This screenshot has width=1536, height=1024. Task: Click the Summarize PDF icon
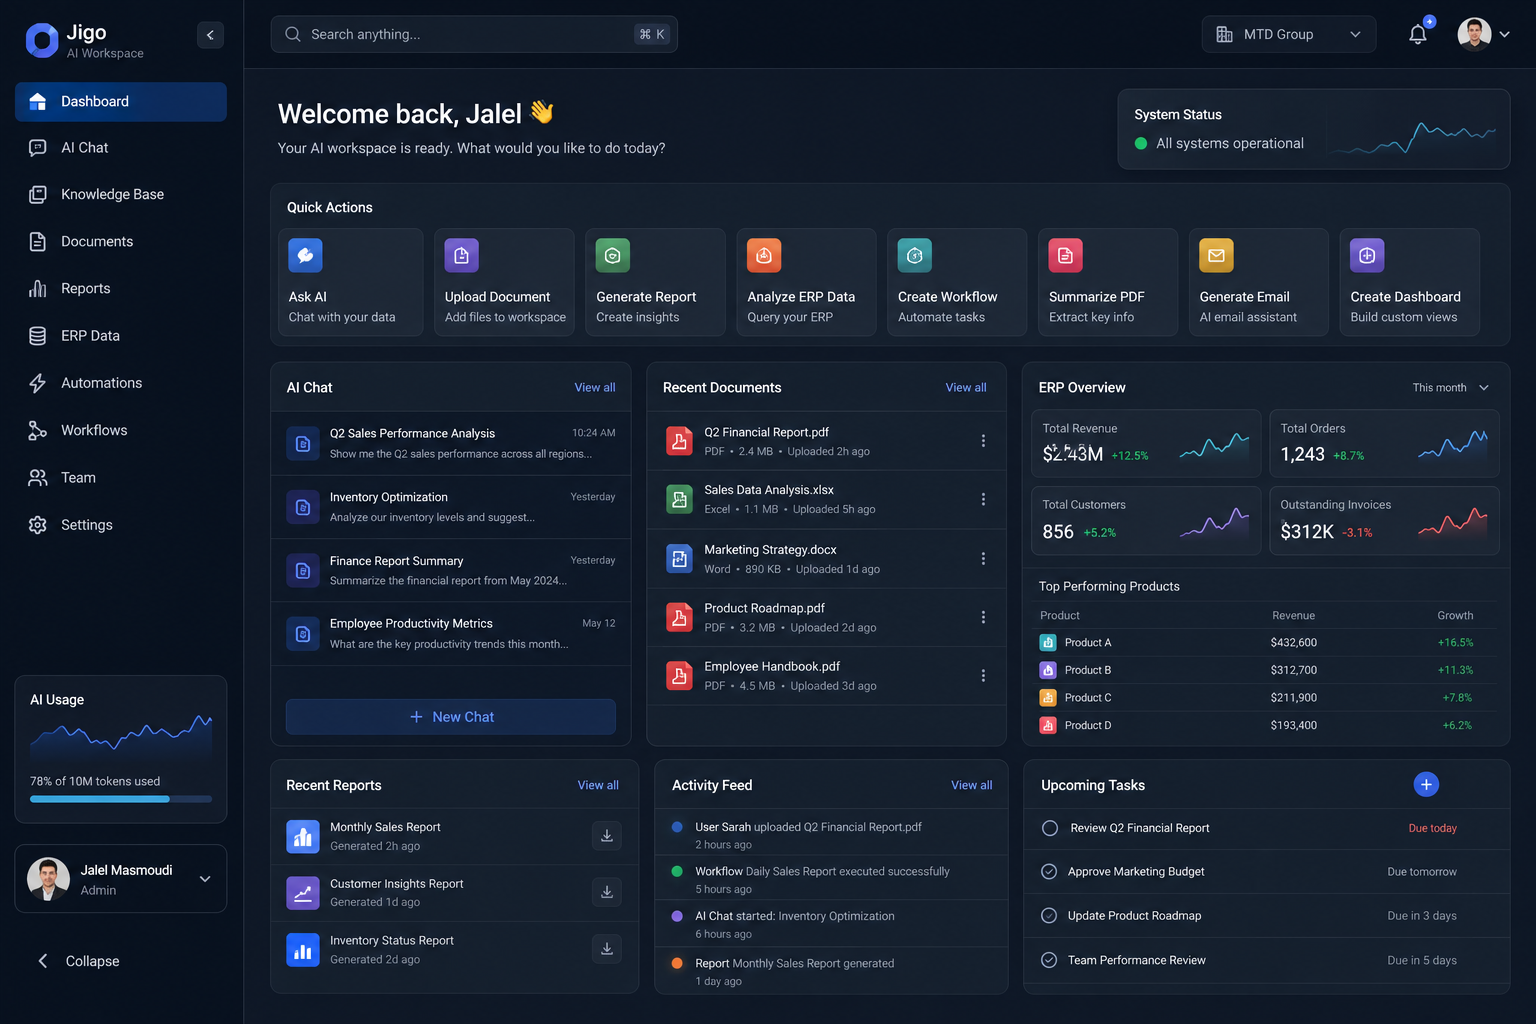[x=1066, y=255]
